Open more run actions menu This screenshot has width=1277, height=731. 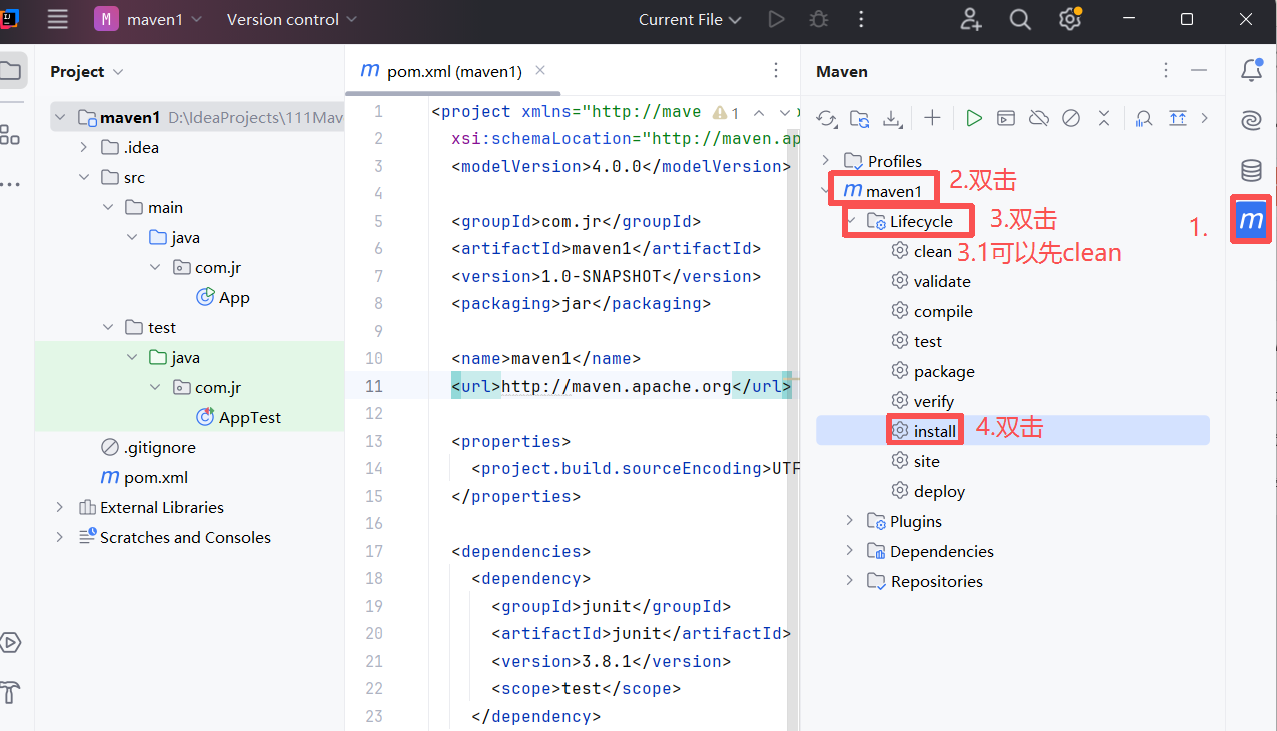(x=861, y=19)
